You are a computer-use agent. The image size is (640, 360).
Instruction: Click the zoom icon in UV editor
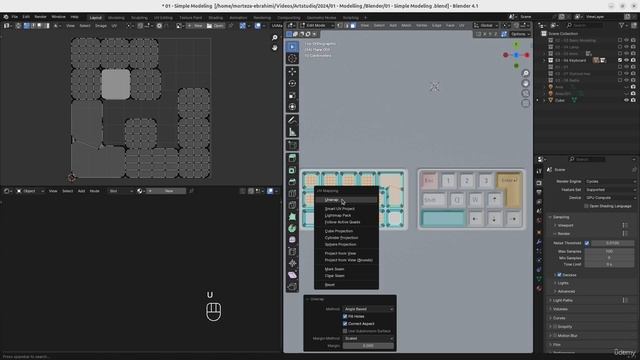pyautogui.click(x=275, y=38)
